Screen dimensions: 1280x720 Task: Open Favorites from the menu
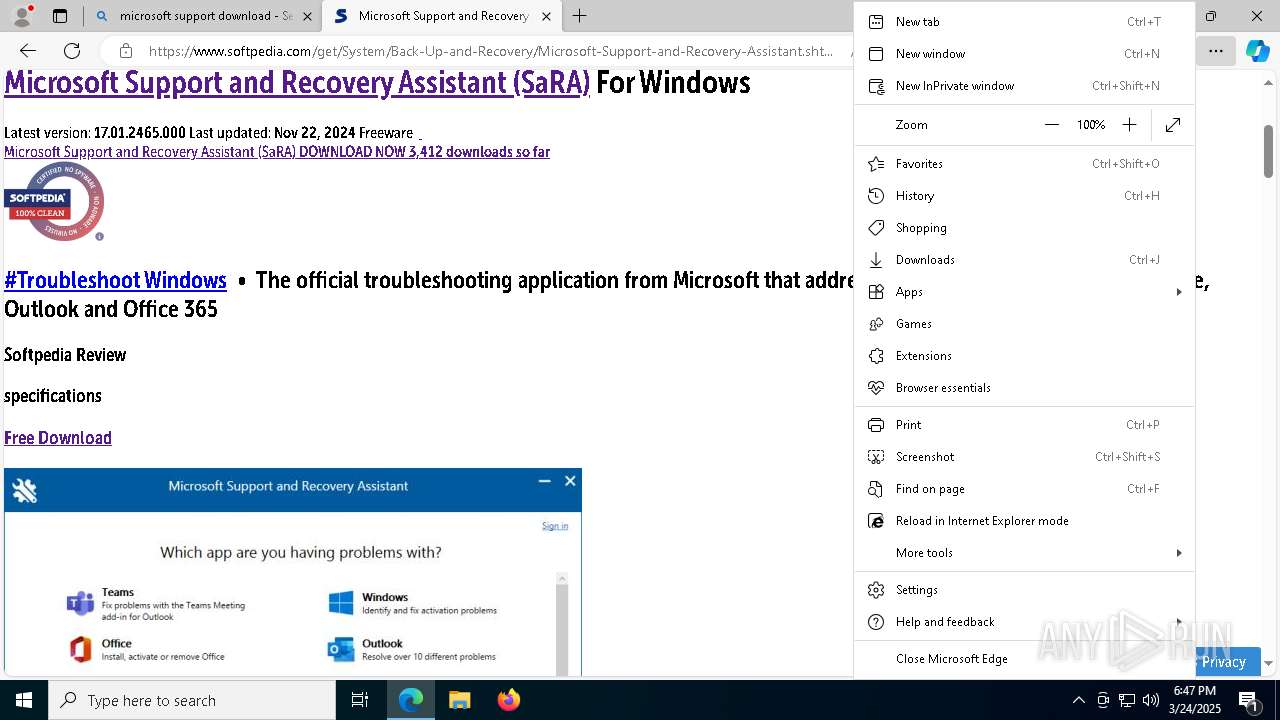1024,164
